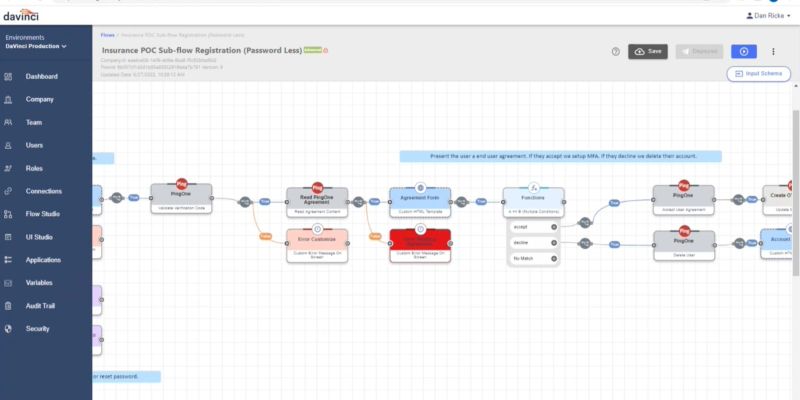Click the True label before the Functions node
800x400 pixels.
(x=481, y=202)
